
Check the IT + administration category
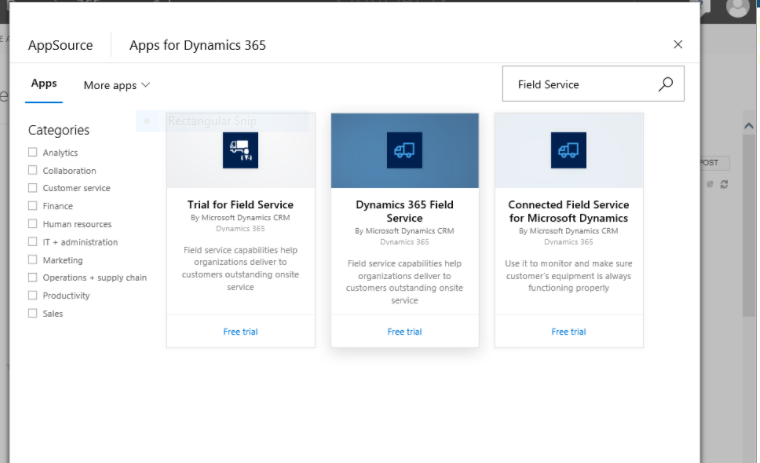coord(32,241)
